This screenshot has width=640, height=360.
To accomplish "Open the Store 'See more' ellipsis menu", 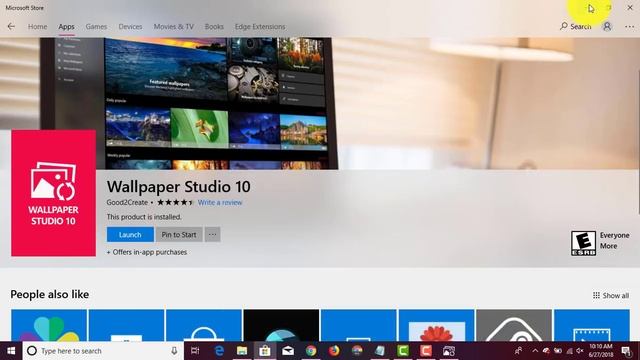I will tap(629, 27).
